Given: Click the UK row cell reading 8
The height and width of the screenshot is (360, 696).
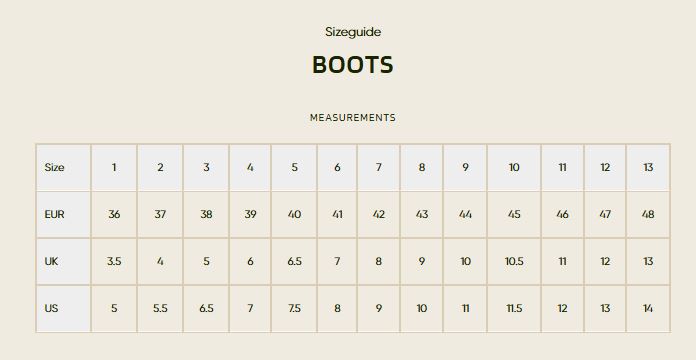Looking at the screenshot, I should click(379, 261).
